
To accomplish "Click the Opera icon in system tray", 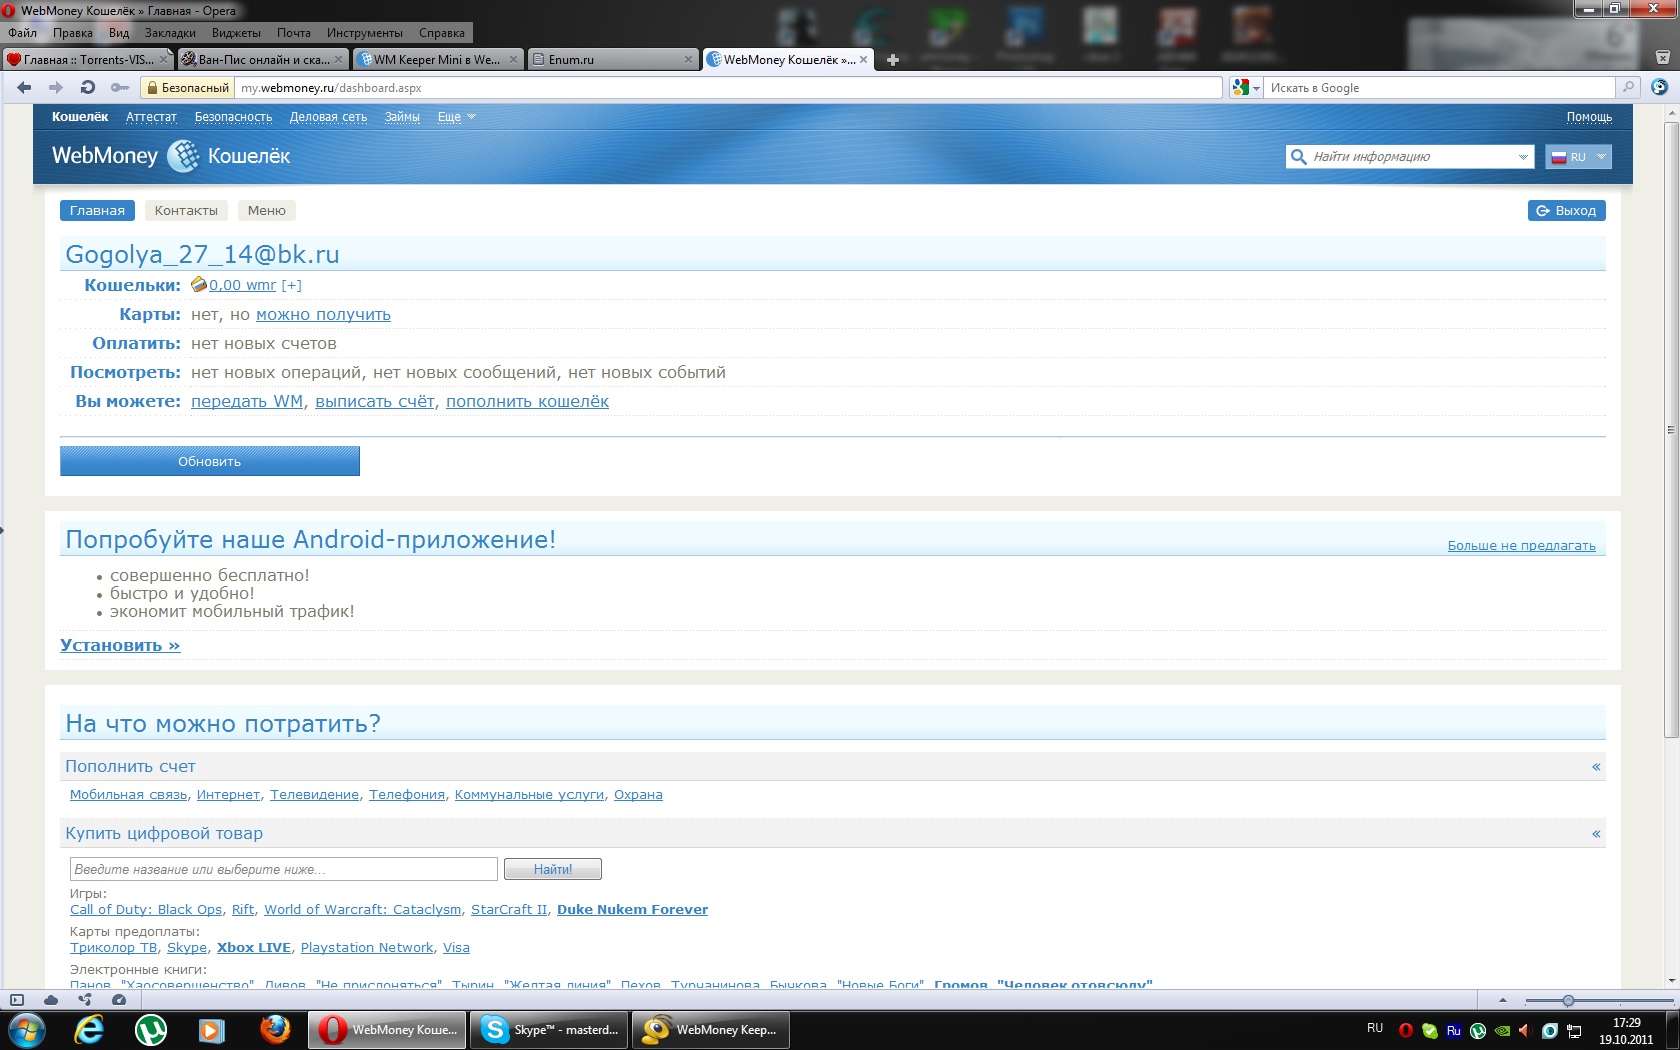I will [x=1406, y=1031].
